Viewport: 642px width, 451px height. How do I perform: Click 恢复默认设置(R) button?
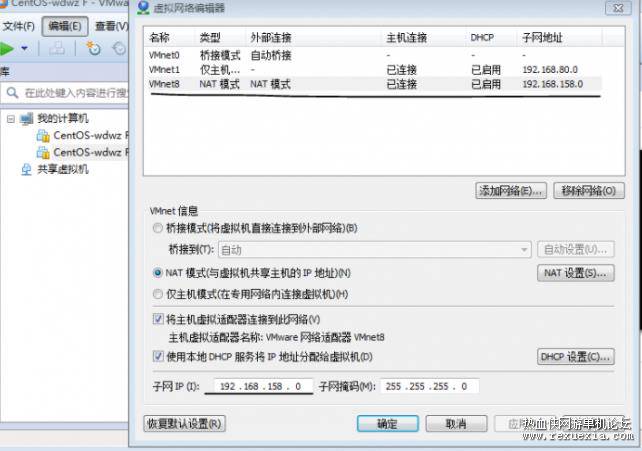[x=184, y=424]
